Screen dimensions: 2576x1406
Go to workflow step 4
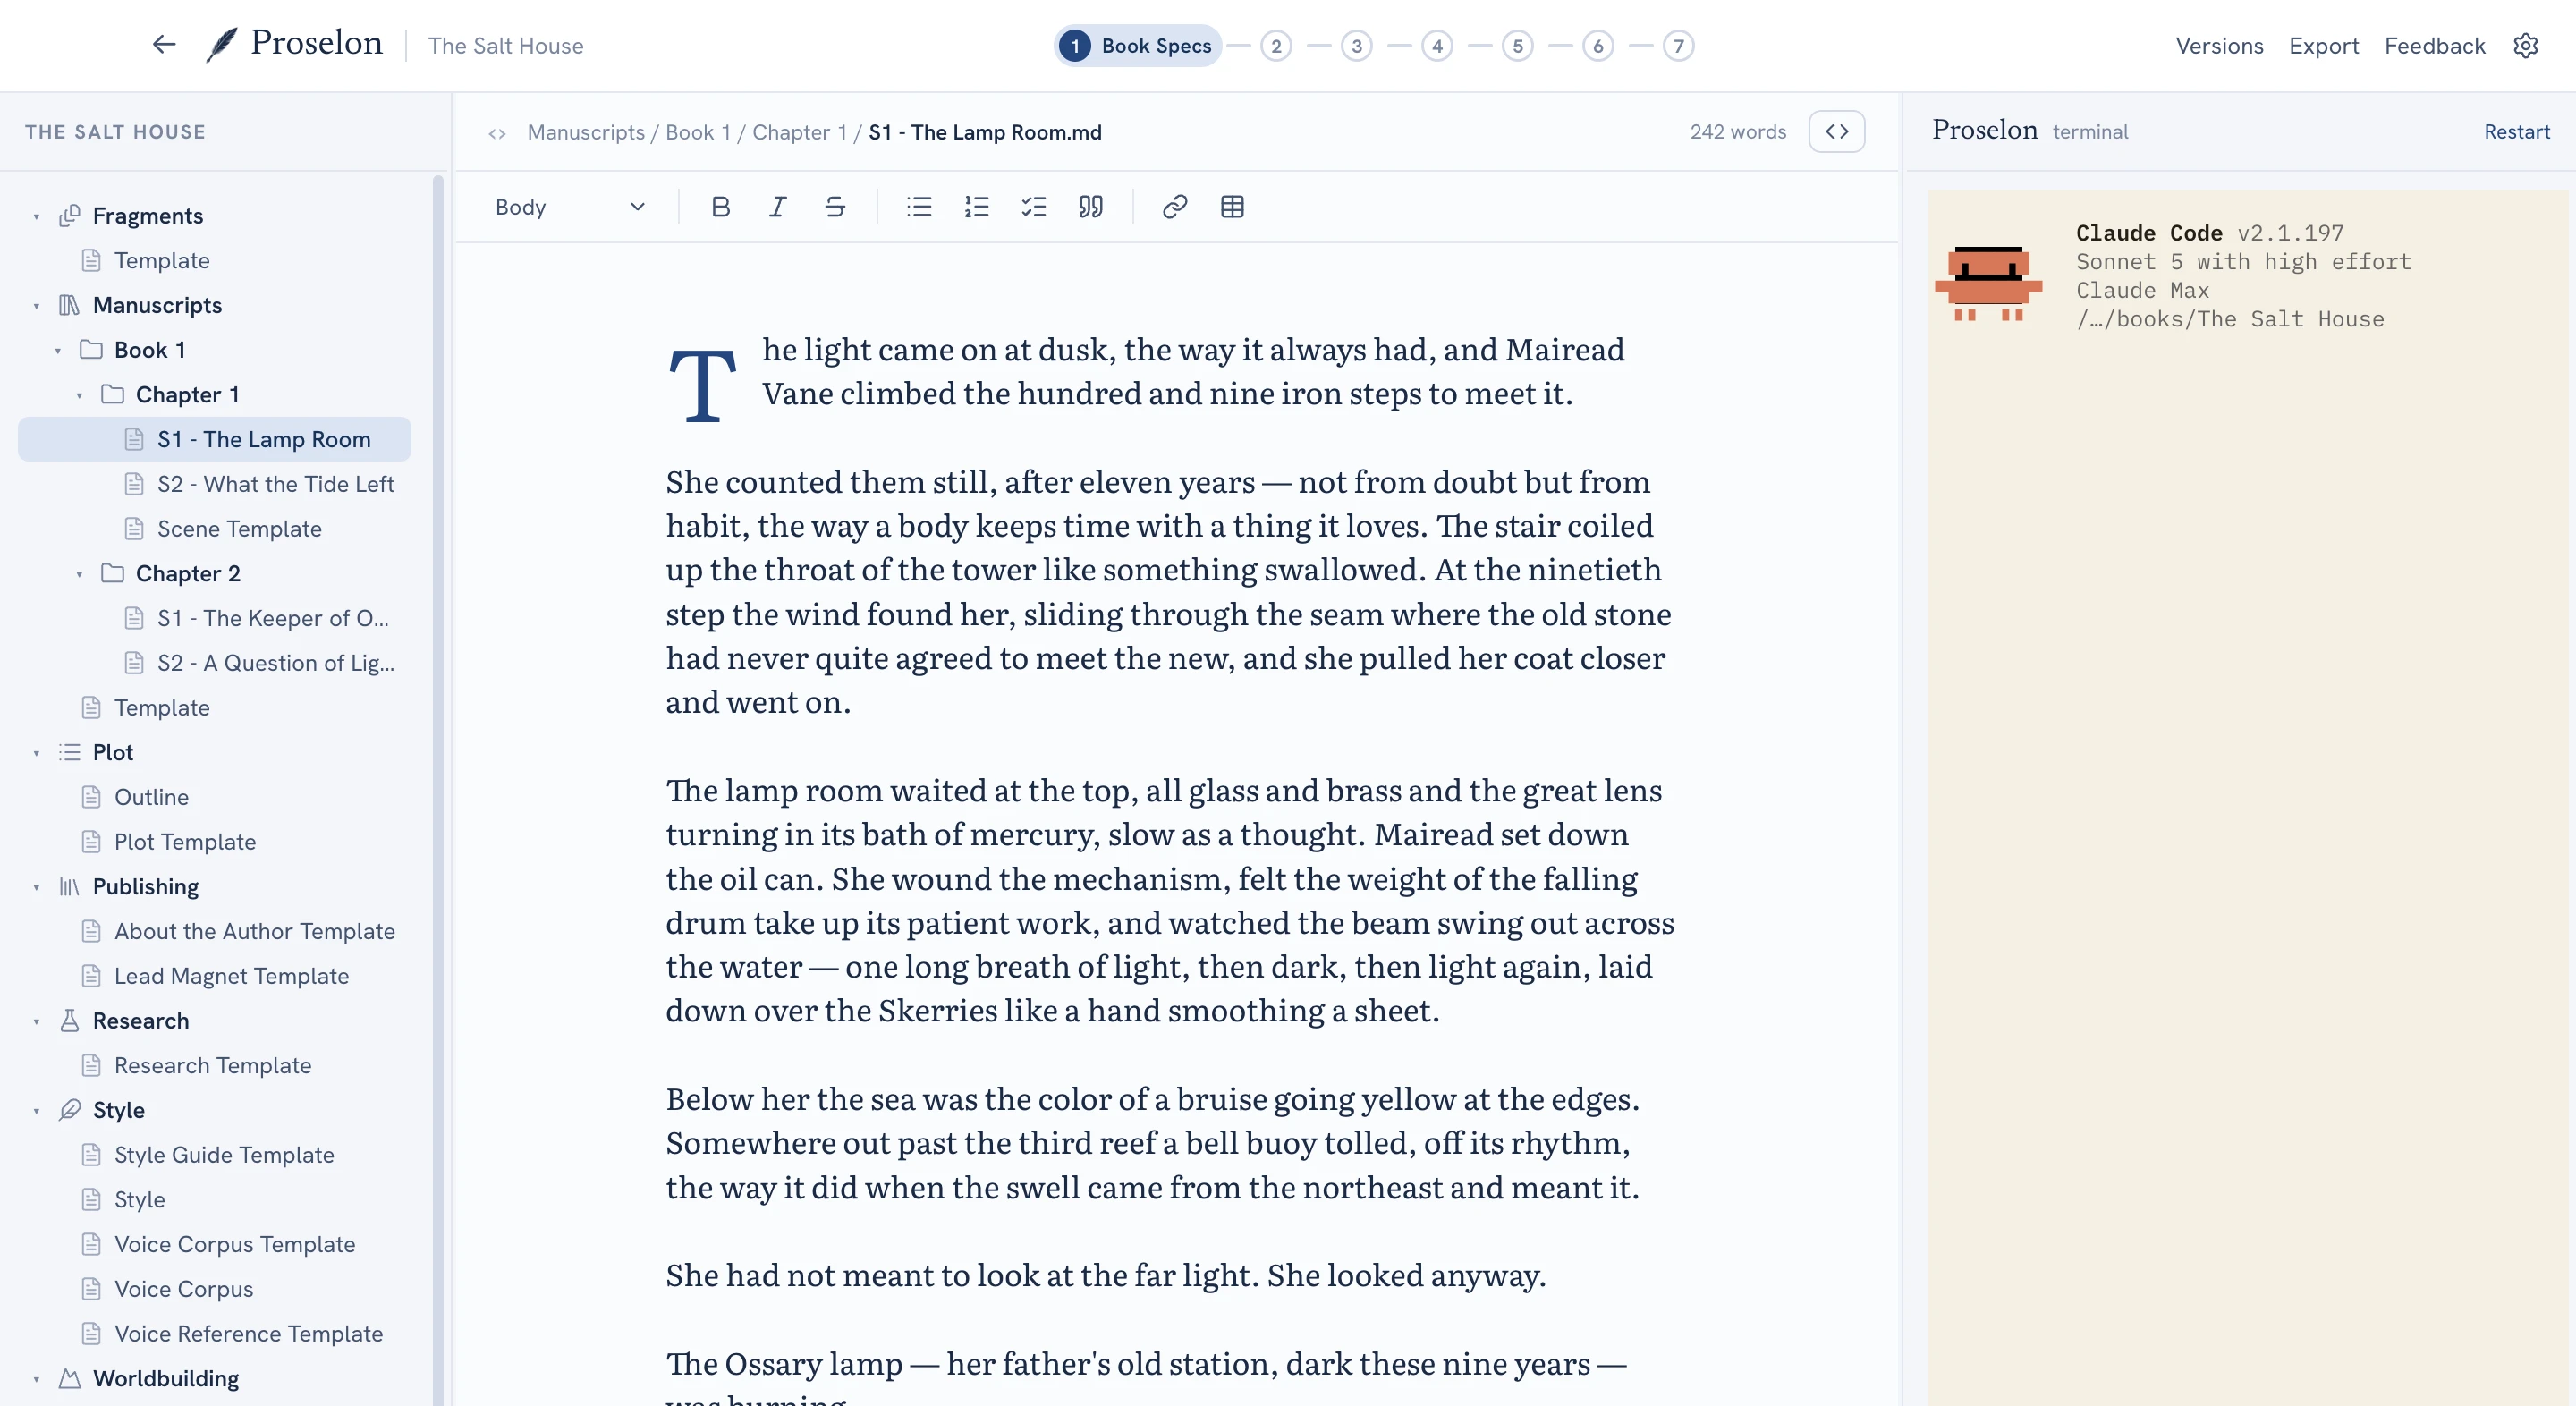[x=1437, y=46]
